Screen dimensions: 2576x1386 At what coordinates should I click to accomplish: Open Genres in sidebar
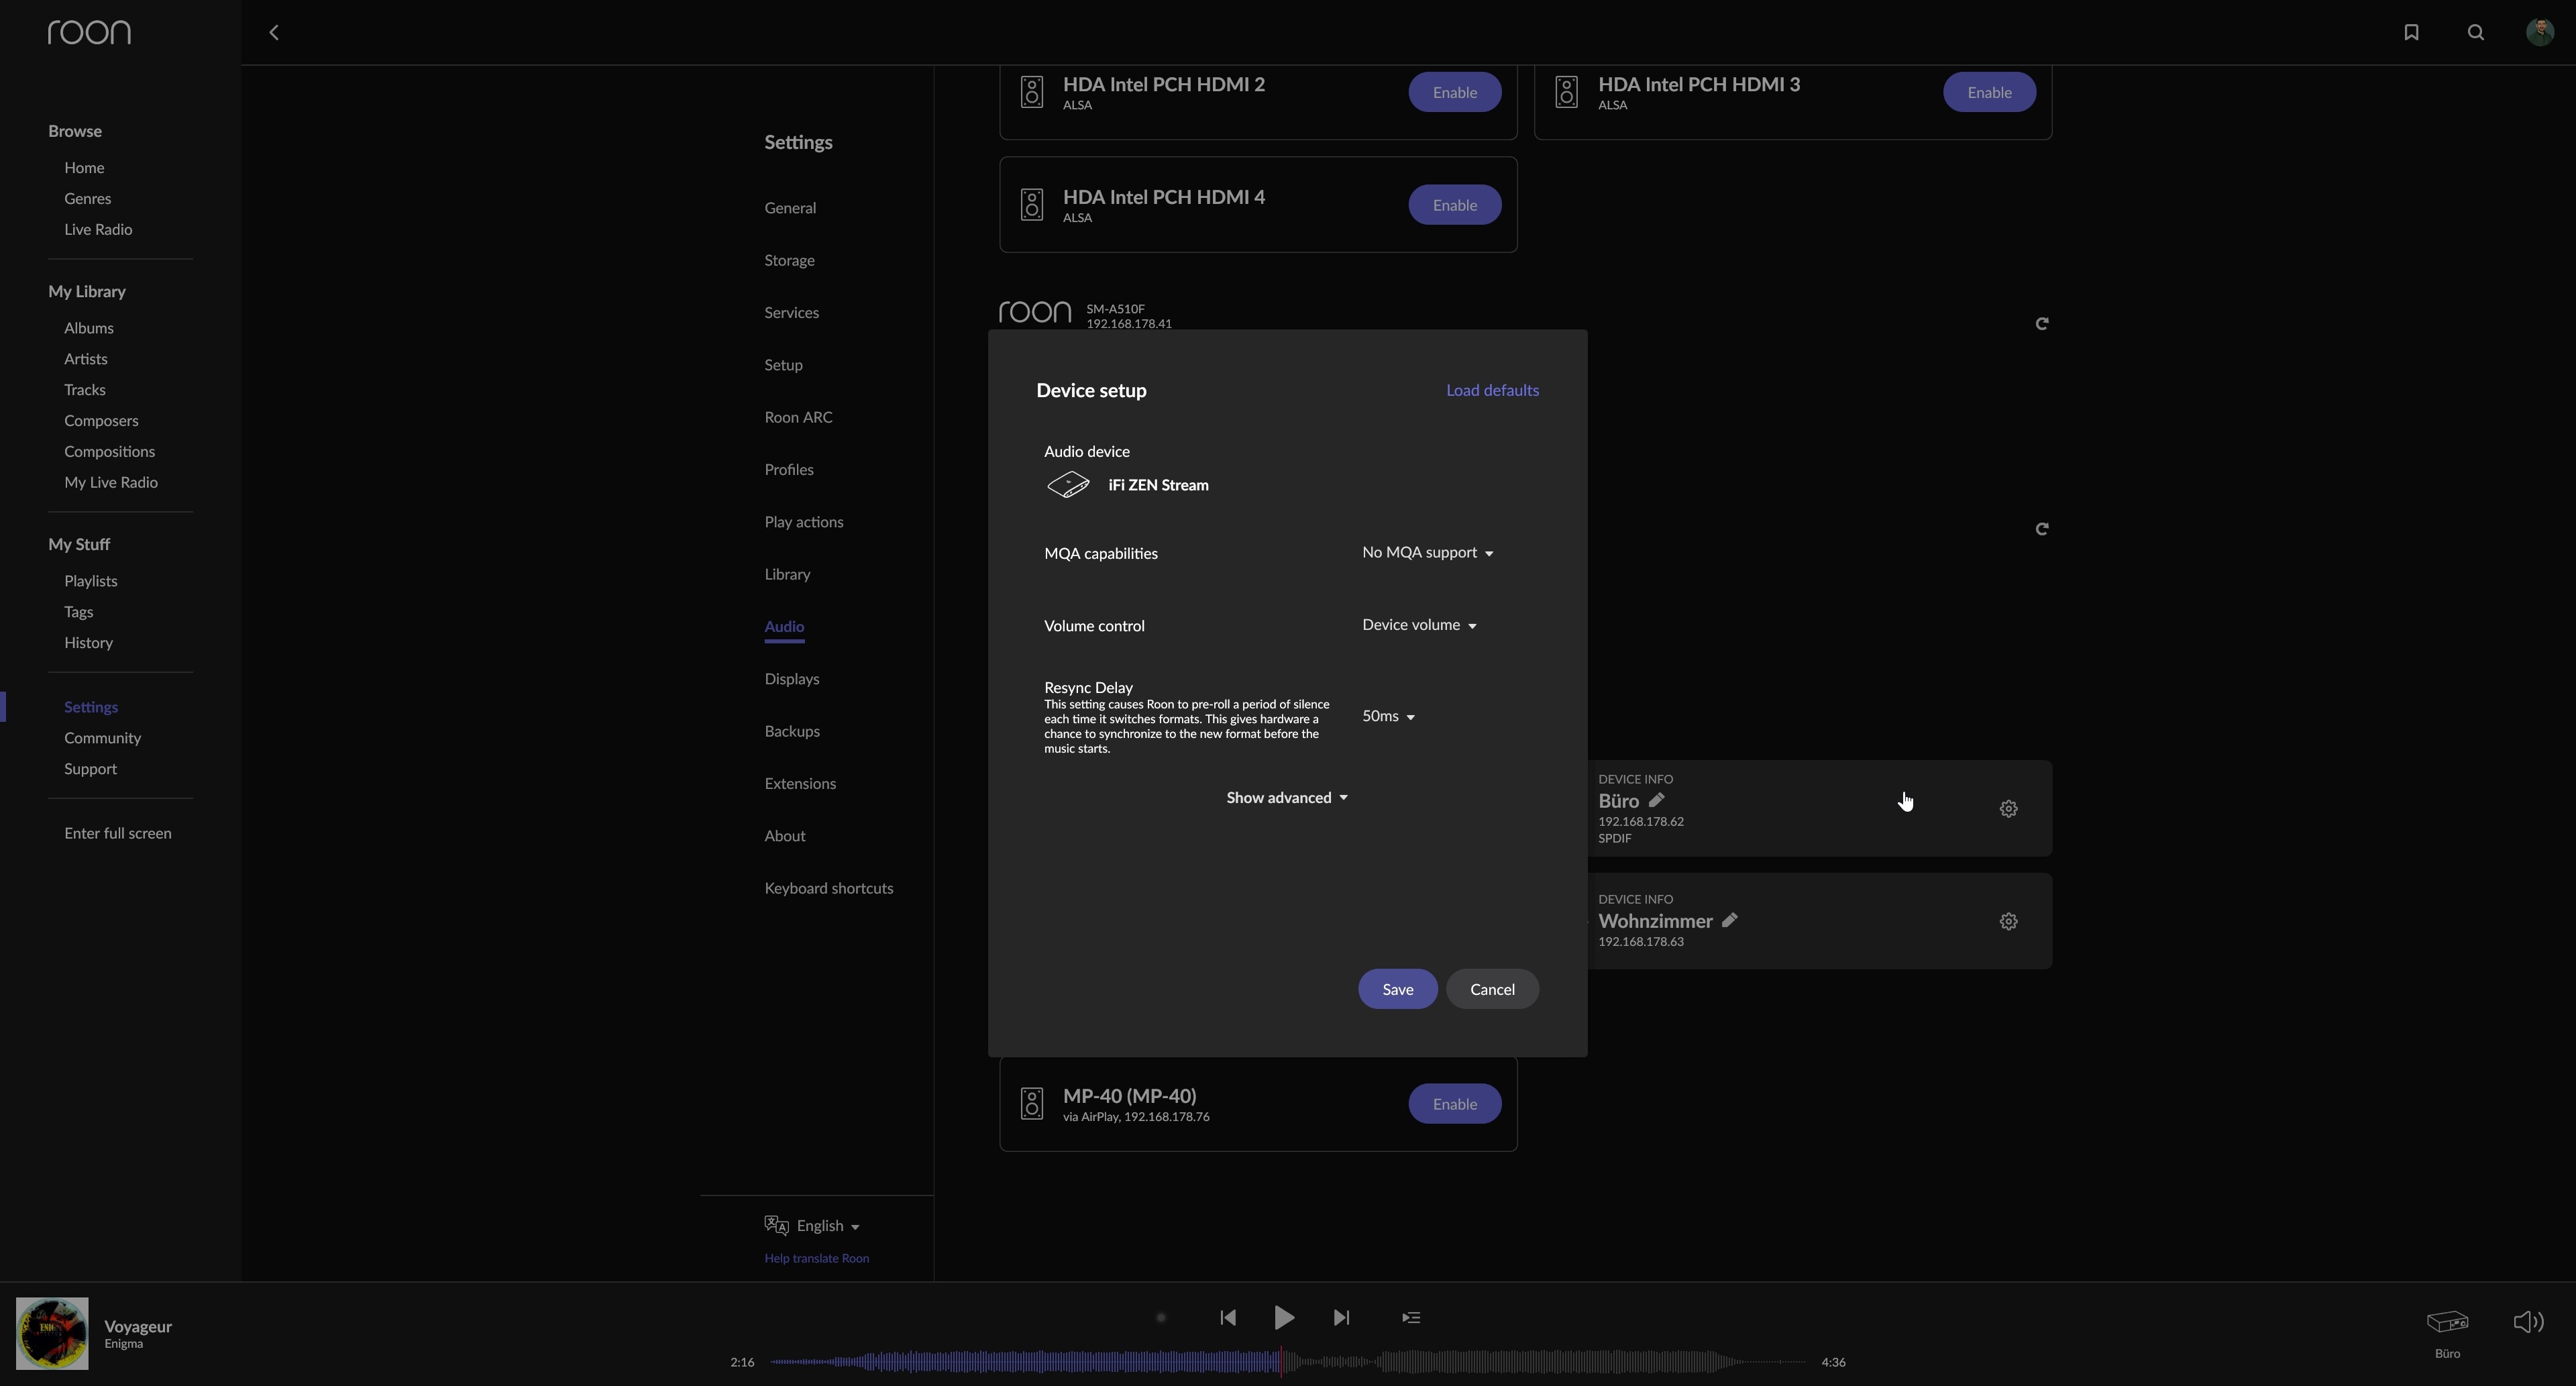click(87, 199)
